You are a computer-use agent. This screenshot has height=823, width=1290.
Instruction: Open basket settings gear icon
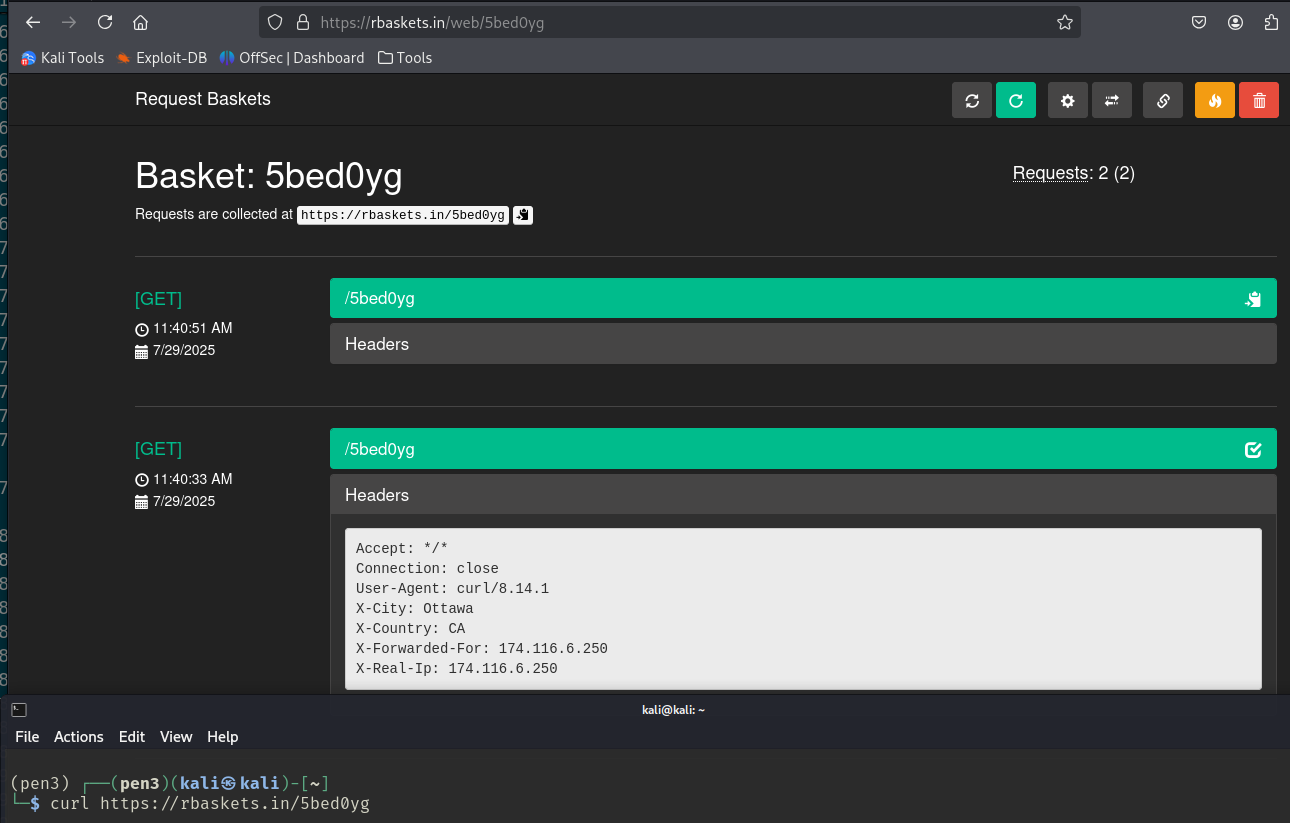click(1067, 100)
